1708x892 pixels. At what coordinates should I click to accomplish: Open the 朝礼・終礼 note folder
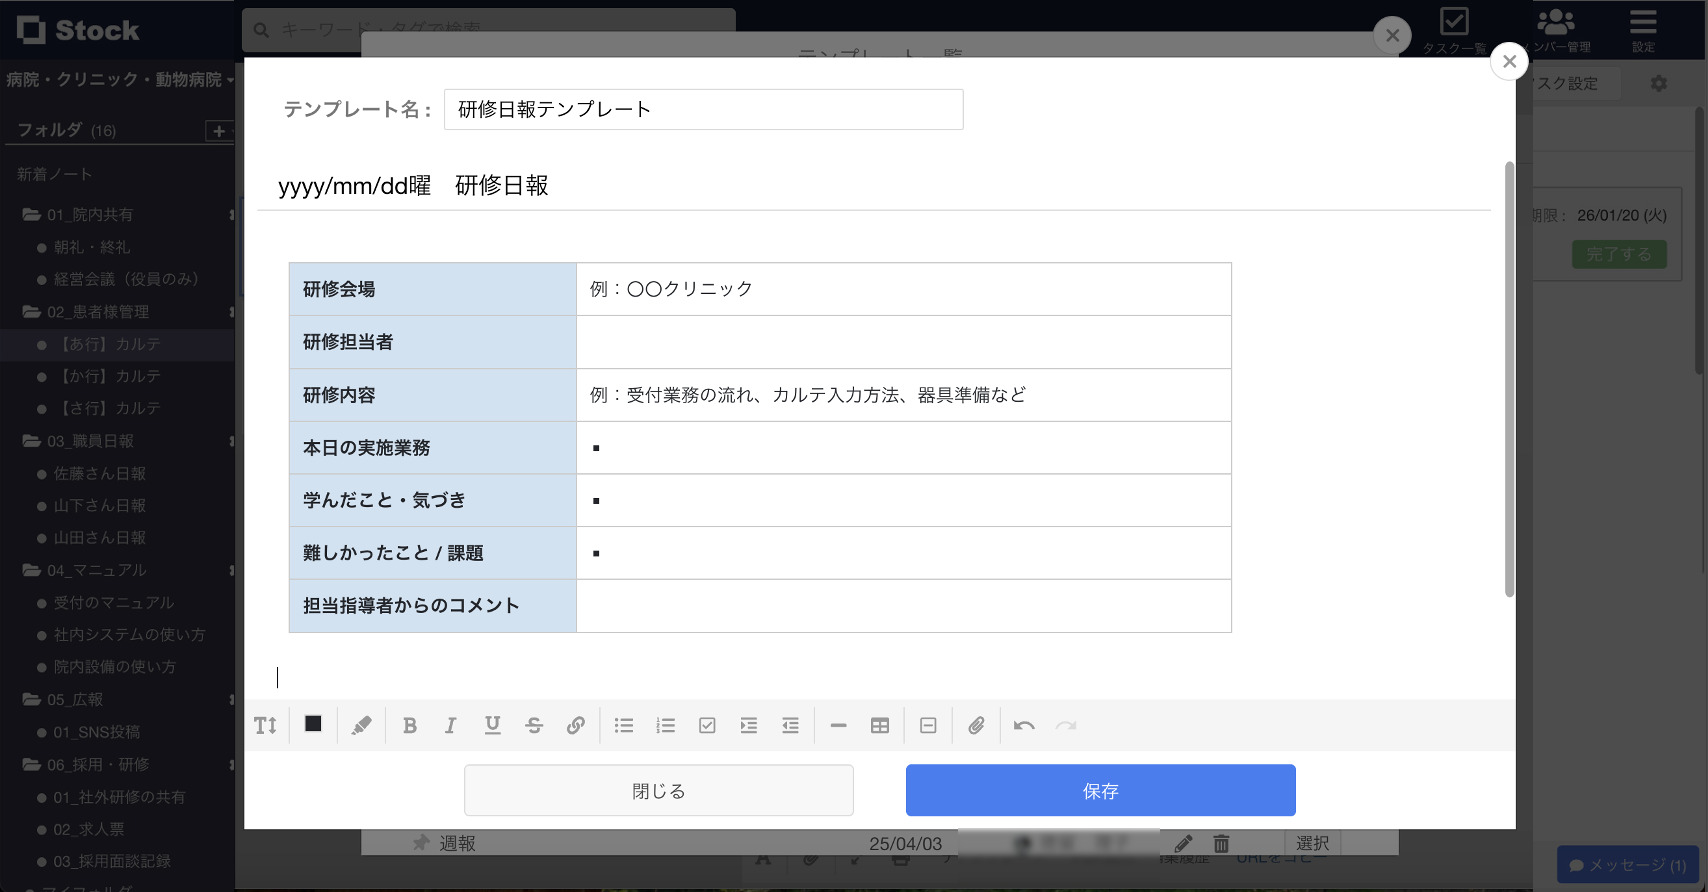[92, 247]
